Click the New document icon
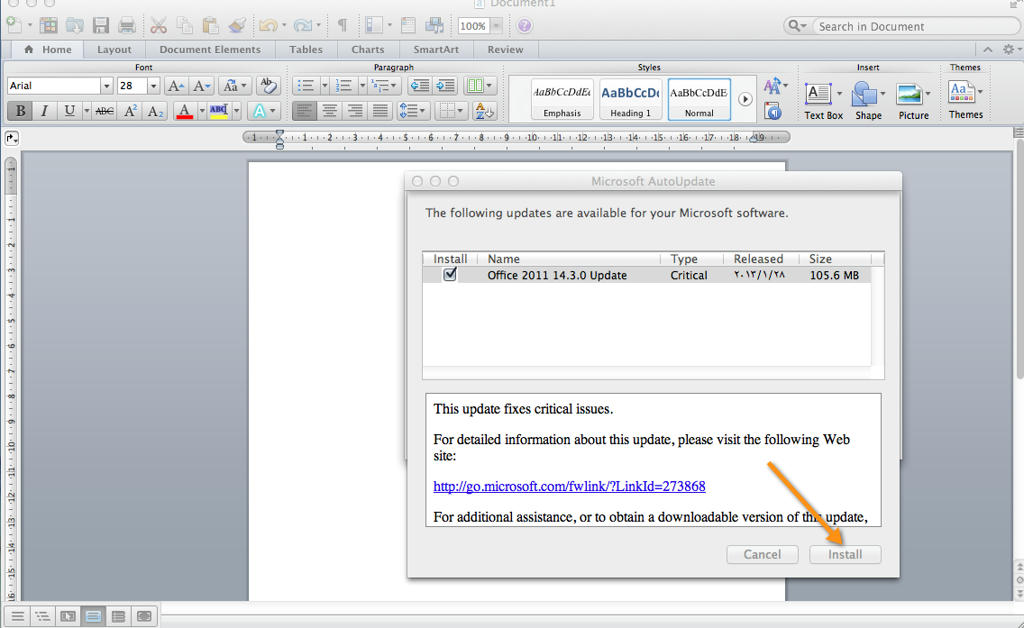The image size is (1024, 628). (14, 25)
